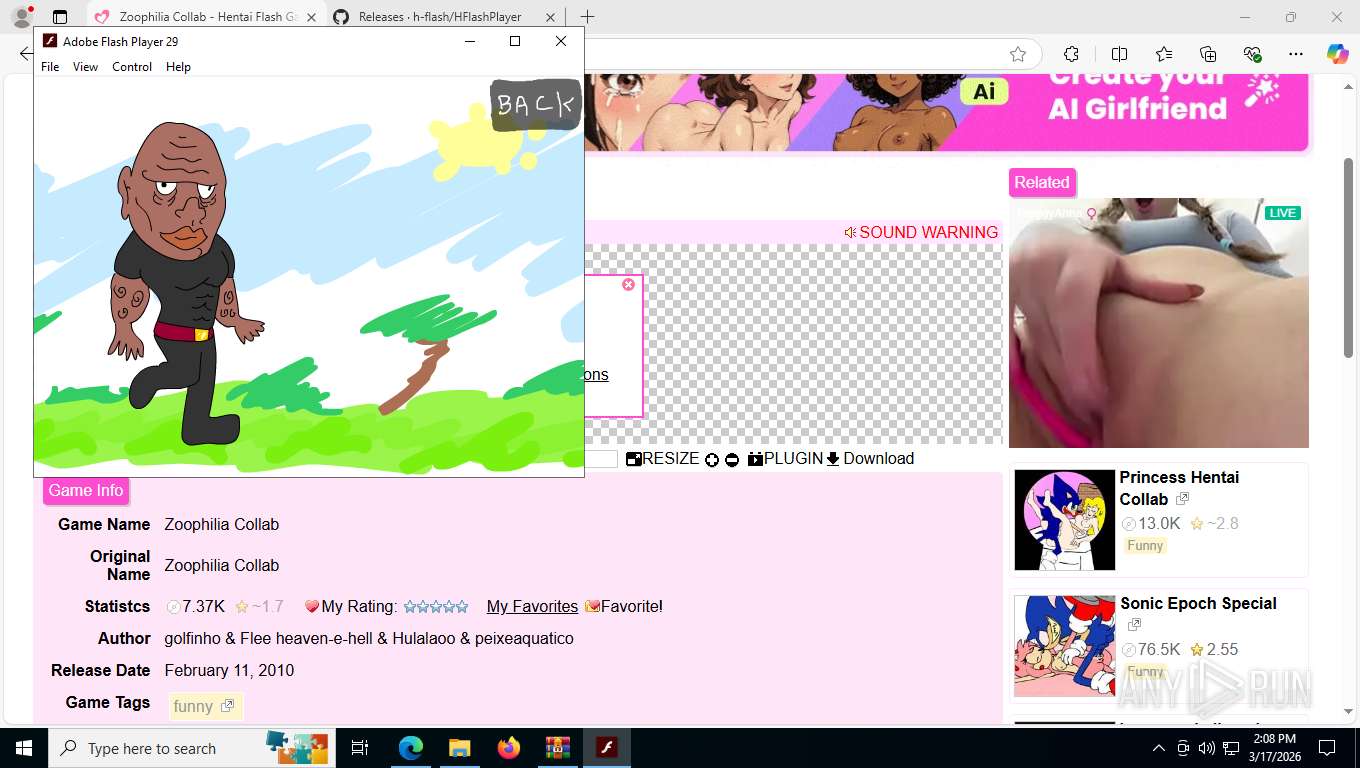The width and height of the screenshot is (1360, 768).
Task: Open Sonic Epoch Special title link
Action: click(1198, 603)
